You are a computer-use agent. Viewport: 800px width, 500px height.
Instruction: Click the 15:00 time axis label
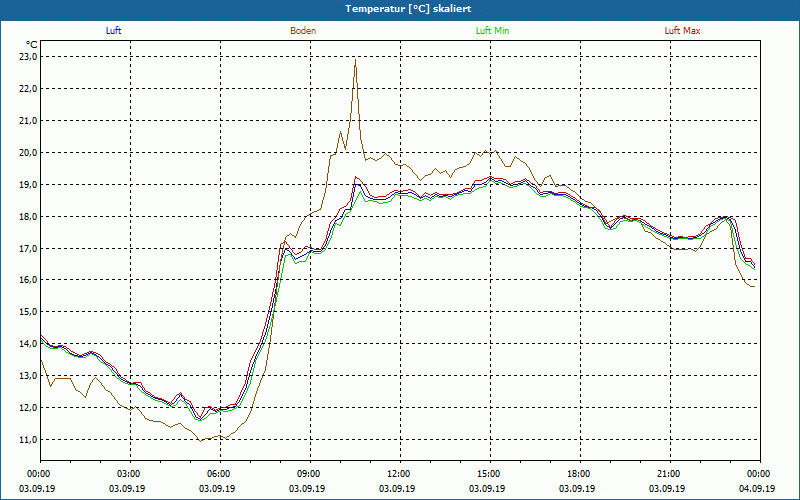(x=490, y=474)
